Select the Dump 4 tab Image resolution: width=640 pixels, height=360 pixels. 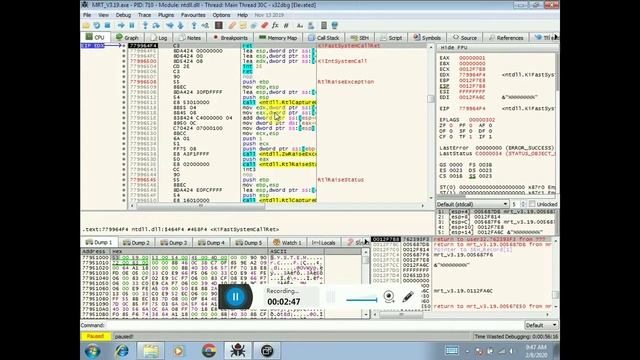click(211, 242)
